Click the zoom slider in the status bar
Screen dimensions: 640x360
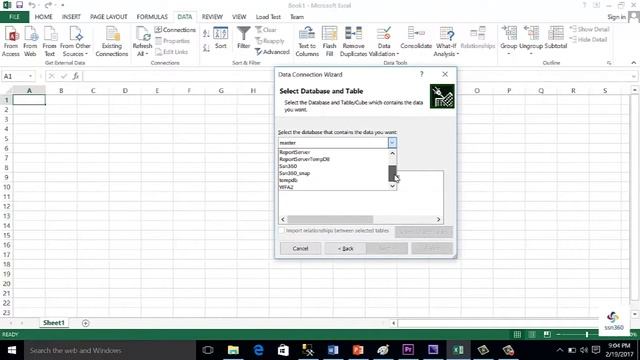pyautogui.click(x=587, y=334)
